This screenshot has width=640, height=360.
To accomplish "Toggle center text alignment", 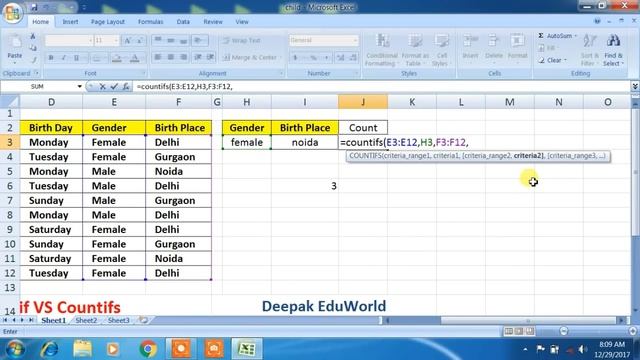I will coord(171,58).
